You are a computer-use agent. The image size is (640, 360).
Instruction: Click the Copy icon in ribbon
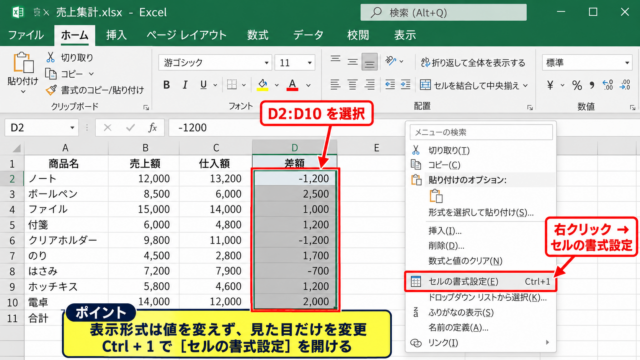[51, 74]
